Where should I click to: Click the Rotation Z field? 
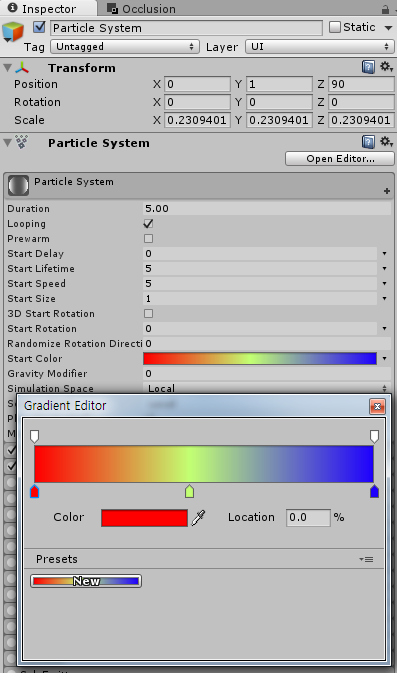tap(361, 102)
